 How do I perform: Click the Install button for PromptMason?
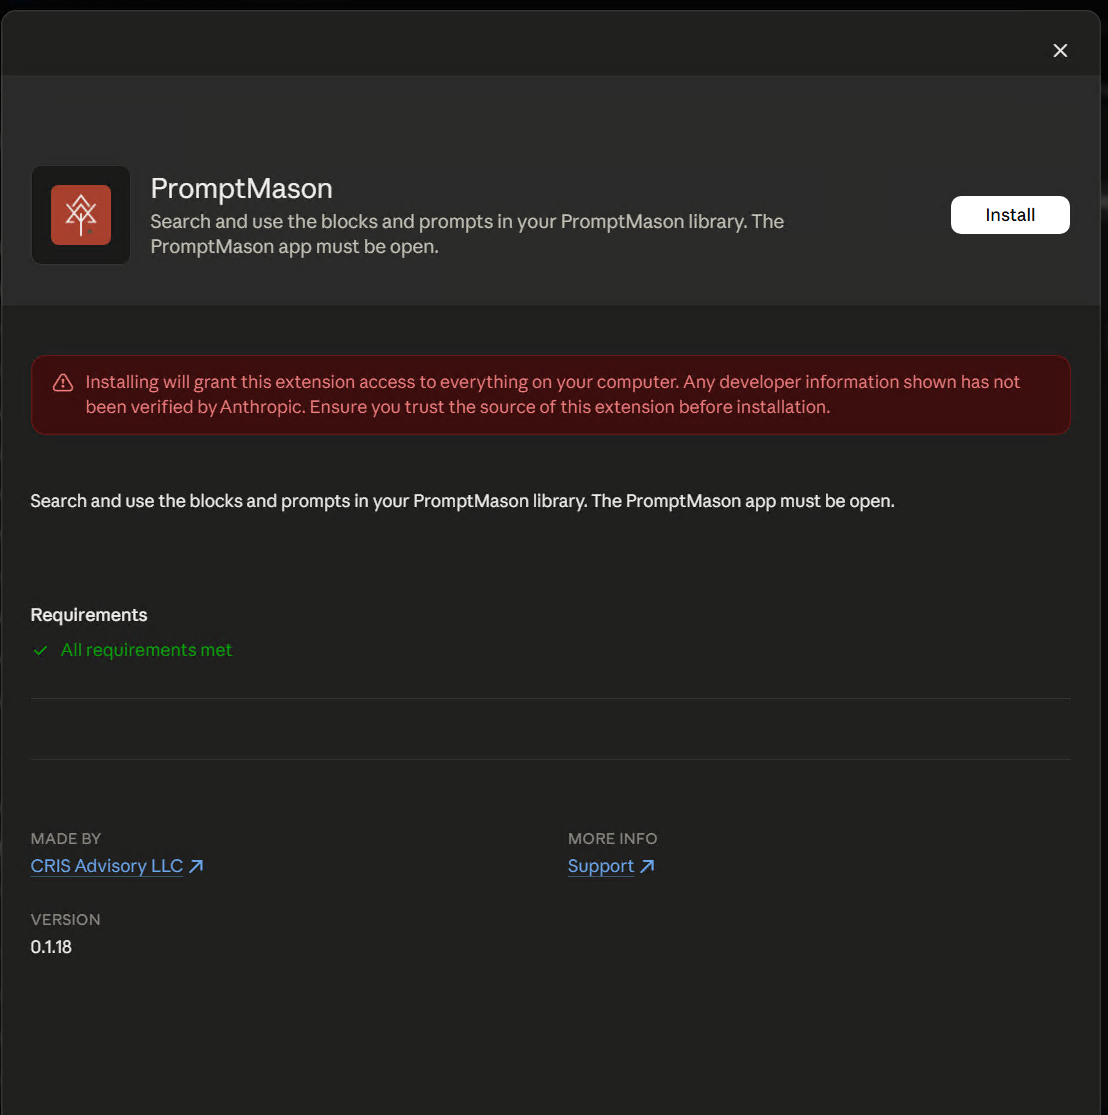point(1010,215)
